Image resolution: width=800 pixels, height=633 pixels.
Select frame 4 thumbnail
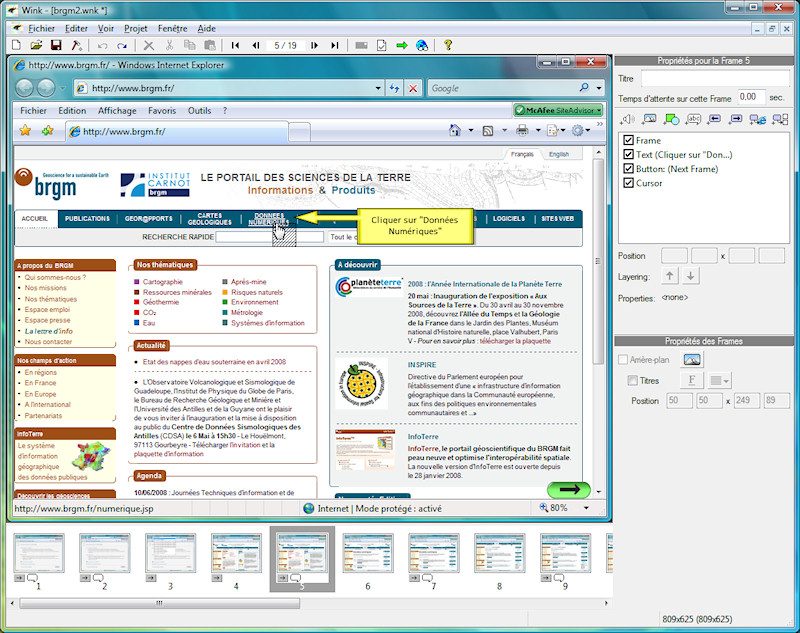[x=236, y=553]
